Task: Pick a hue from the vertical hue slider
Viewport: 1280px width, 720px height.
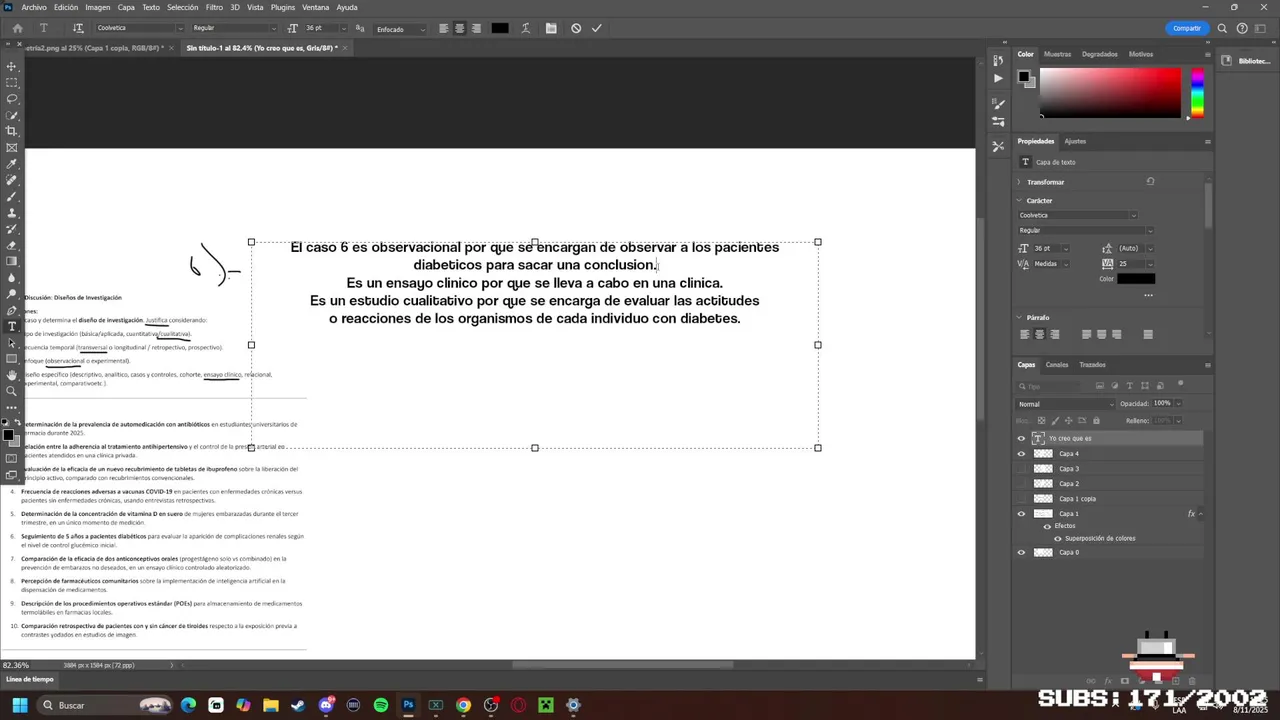Action: 1197,93
